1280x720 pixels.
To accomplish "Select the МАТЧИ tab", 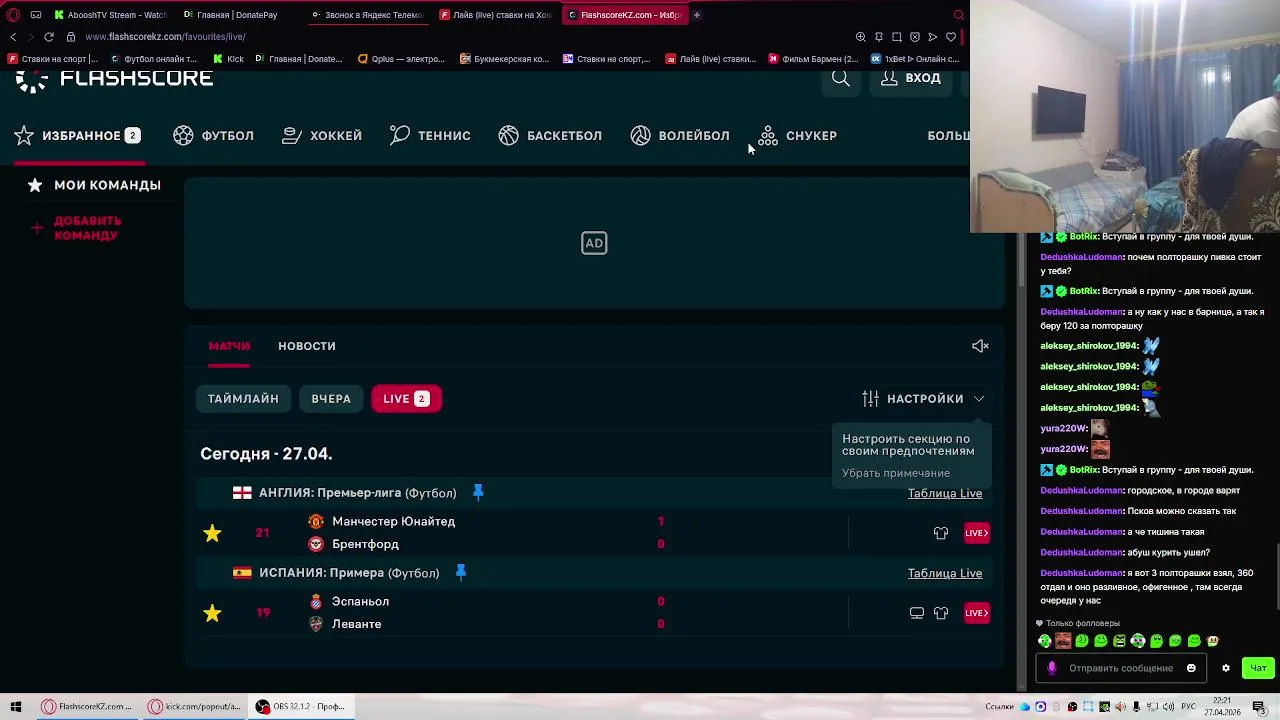I will point(229,346).
